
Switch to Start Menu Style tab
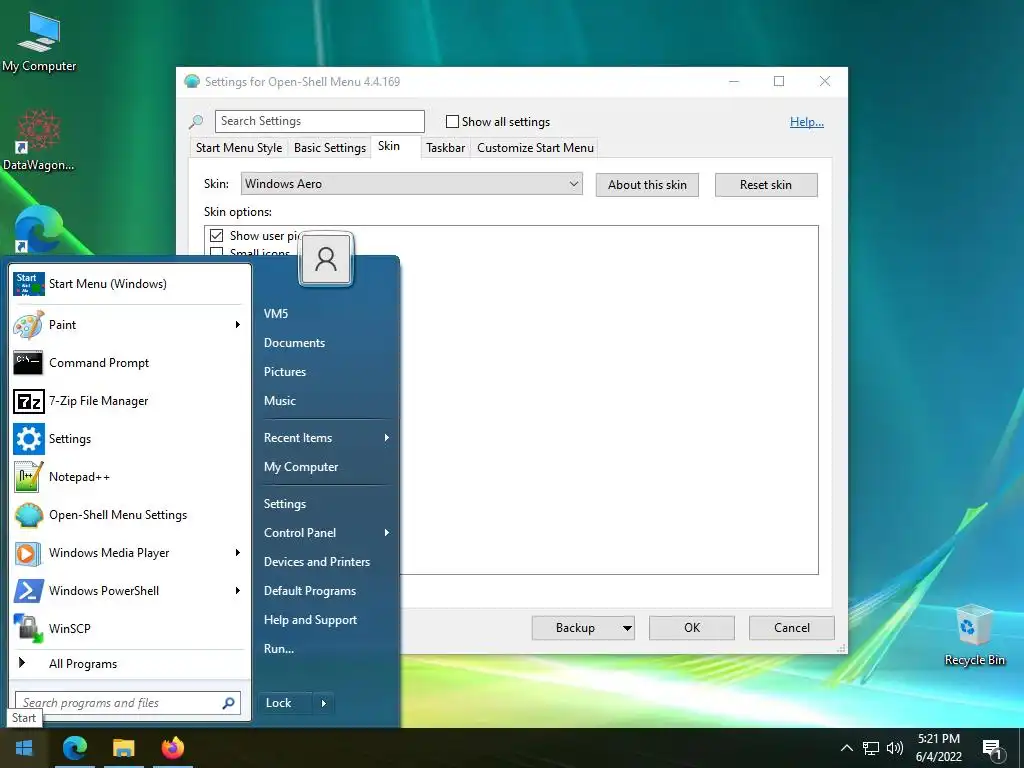click(239, 148)
